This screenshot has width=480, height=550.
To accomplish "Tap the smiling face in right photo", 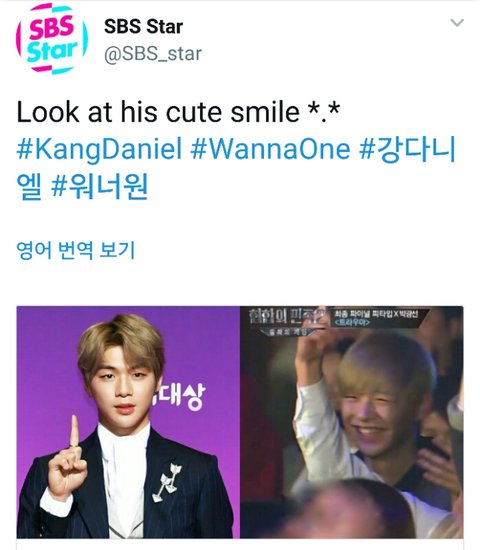I will click(372, 417).
